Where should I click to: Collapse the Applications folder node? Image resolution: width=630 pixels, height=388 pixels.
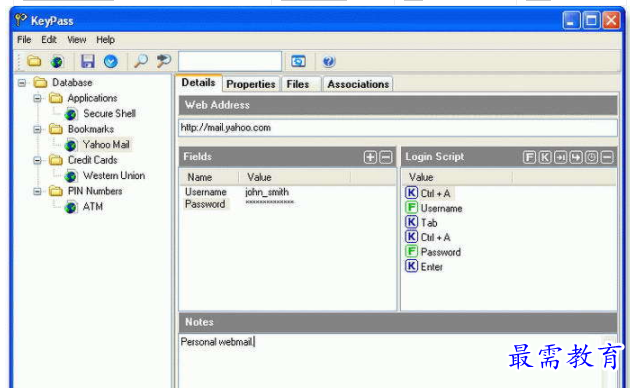coord(37,98)
